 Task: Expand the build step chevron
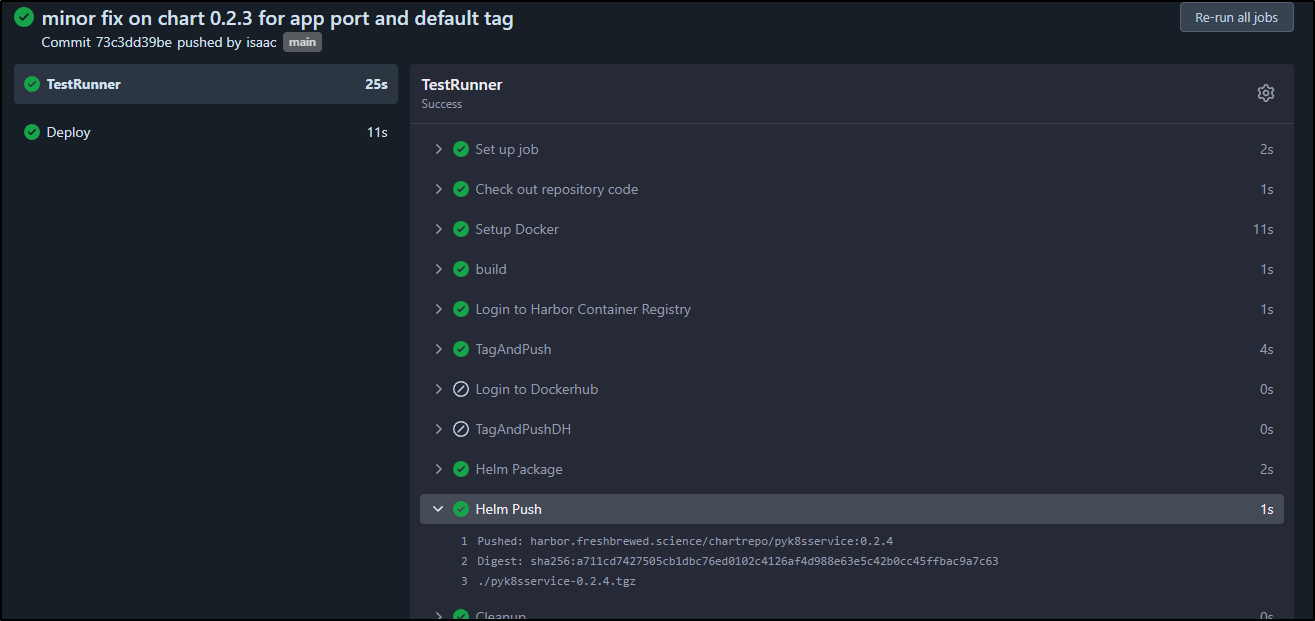tap(438, 269)
